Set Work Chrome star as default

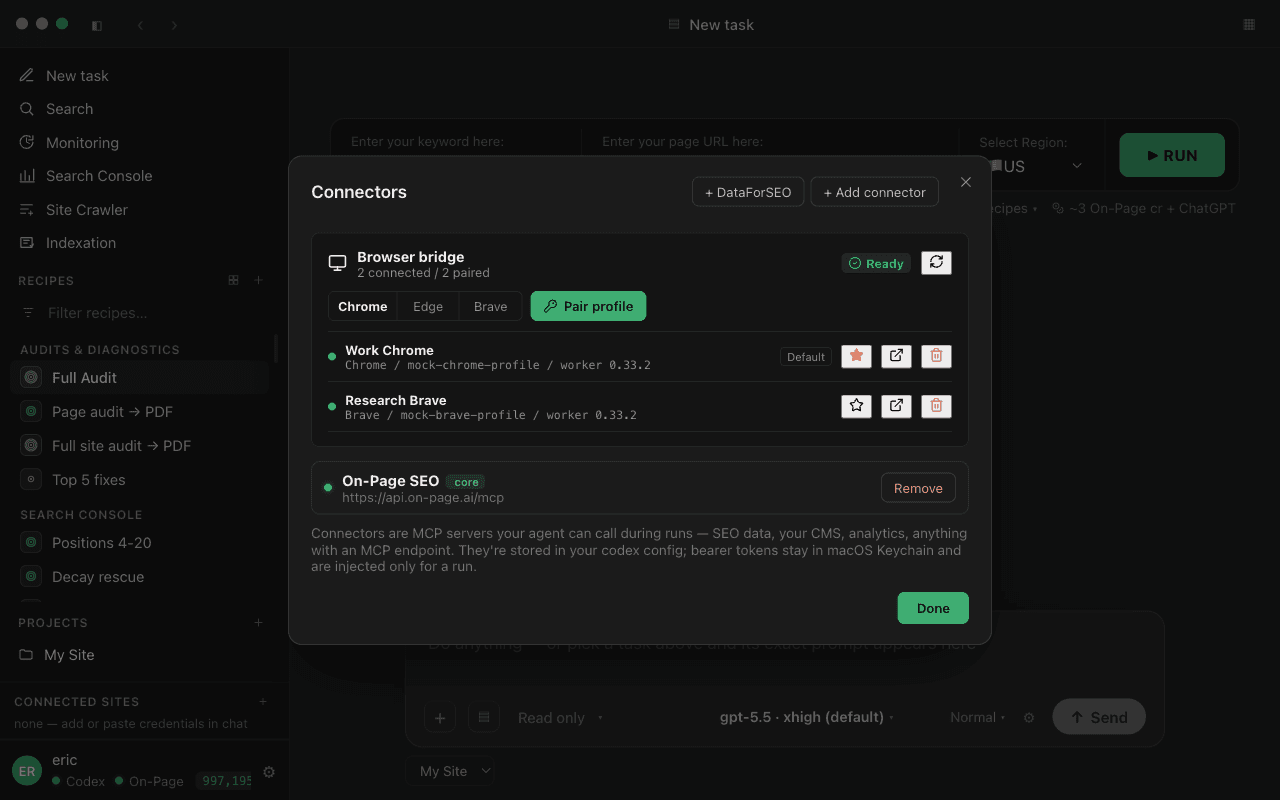point(856,356)
